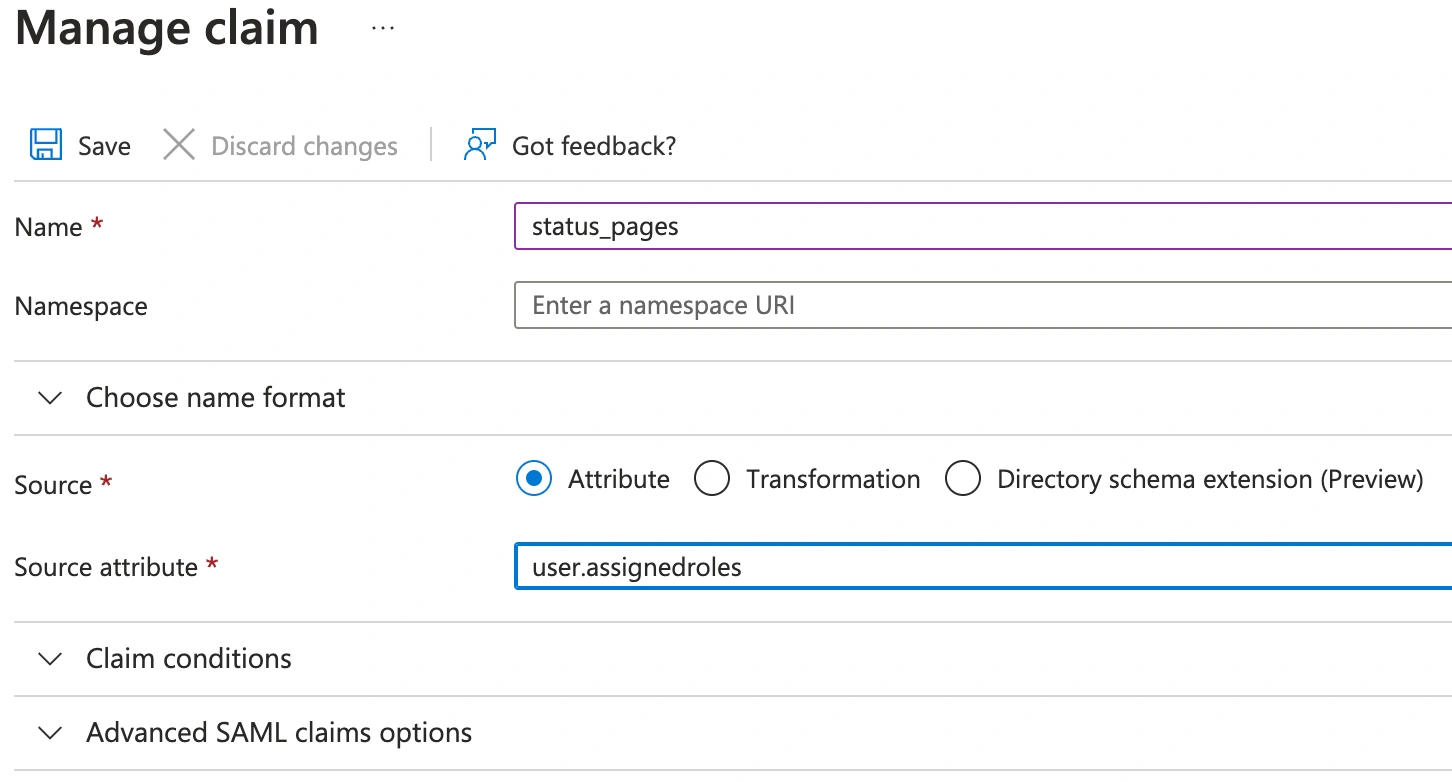The width and height of the screenshot is (1452, 782).
Task: Choose Directory schema extension (Preview) radio
Action: pos(963,479)
